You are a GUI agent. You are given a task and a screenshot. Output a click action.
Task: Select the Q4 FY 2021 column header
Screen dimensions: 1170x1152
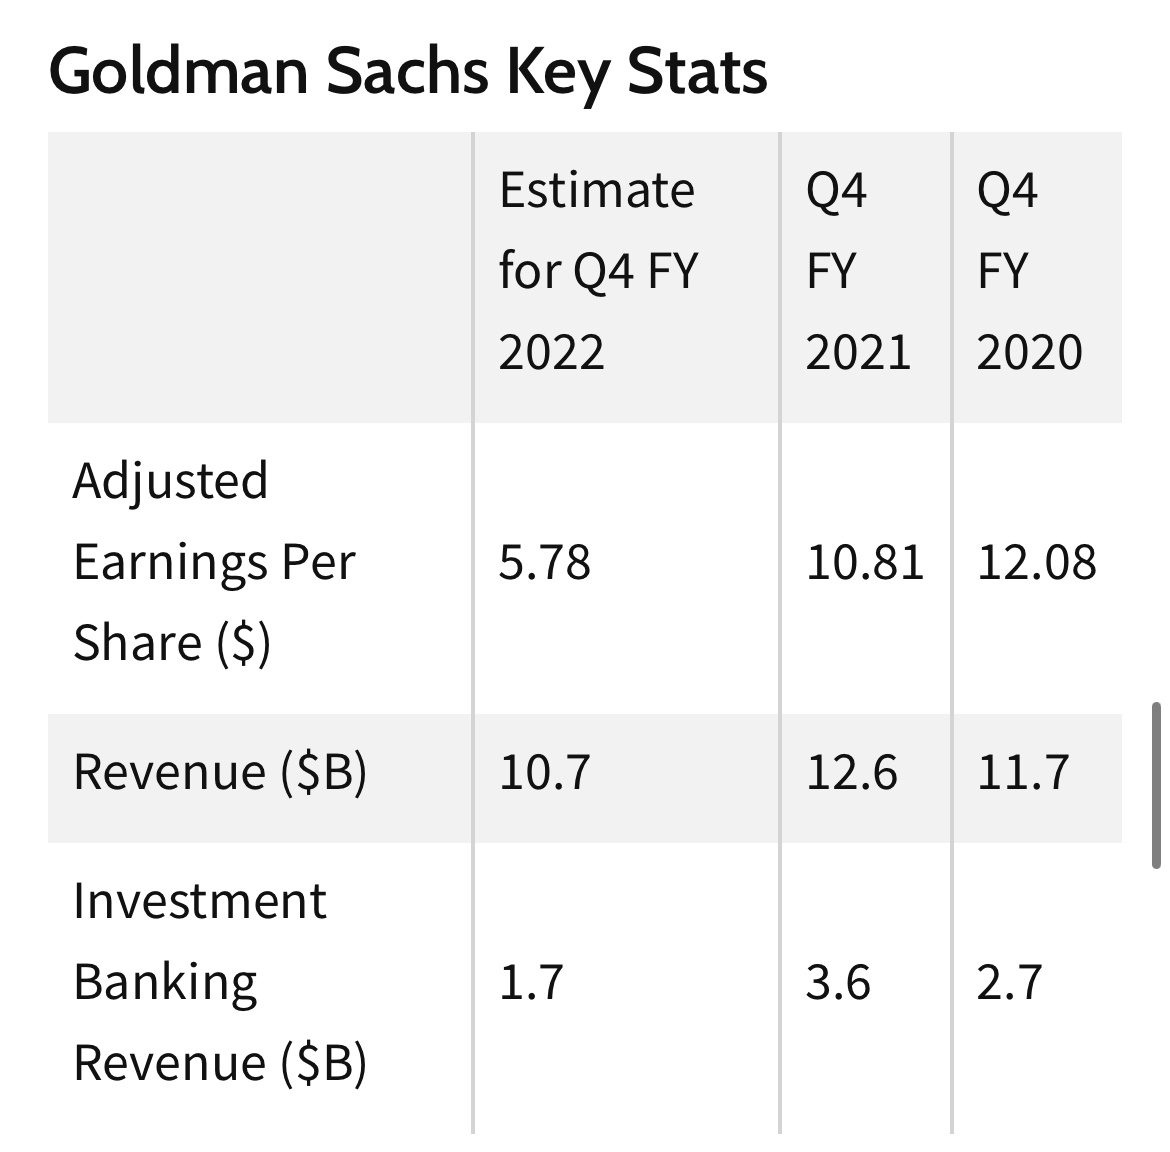[x=857, y=272]
